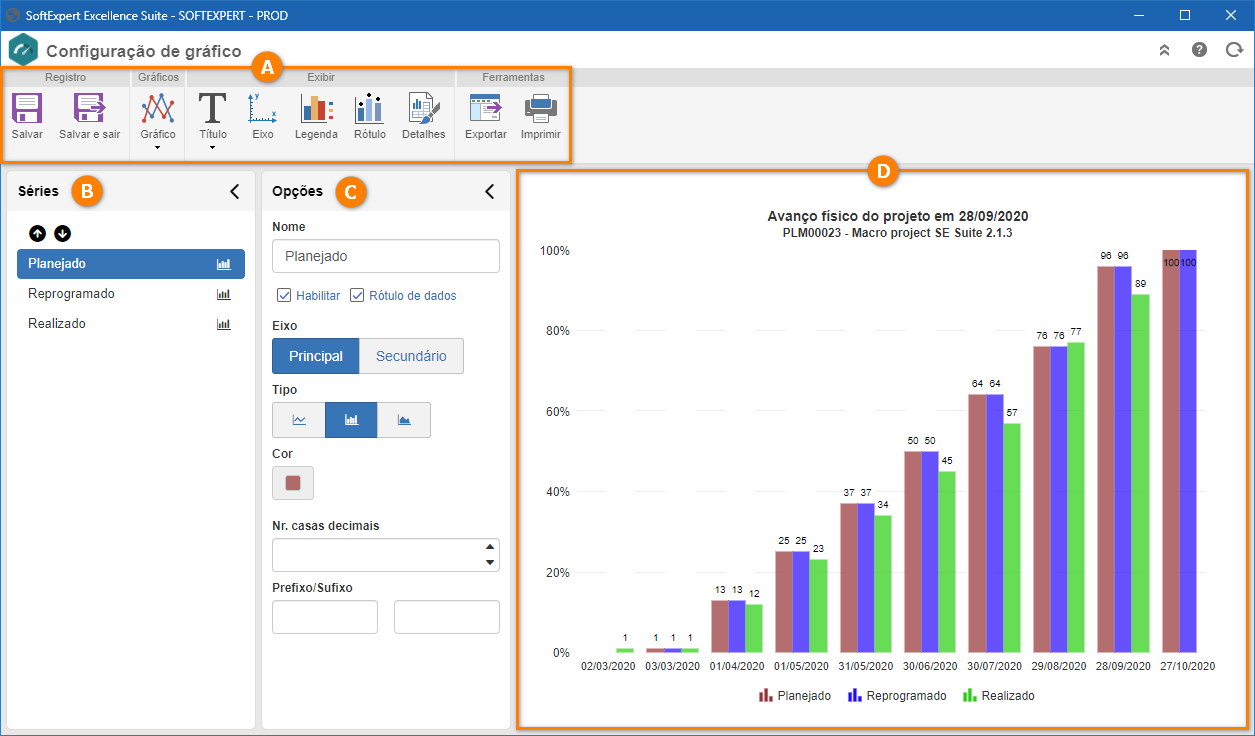Viewport: 1255px width, 736px height.
Task: Click the Sufixo input field on the right
Action: click(447, 617)
